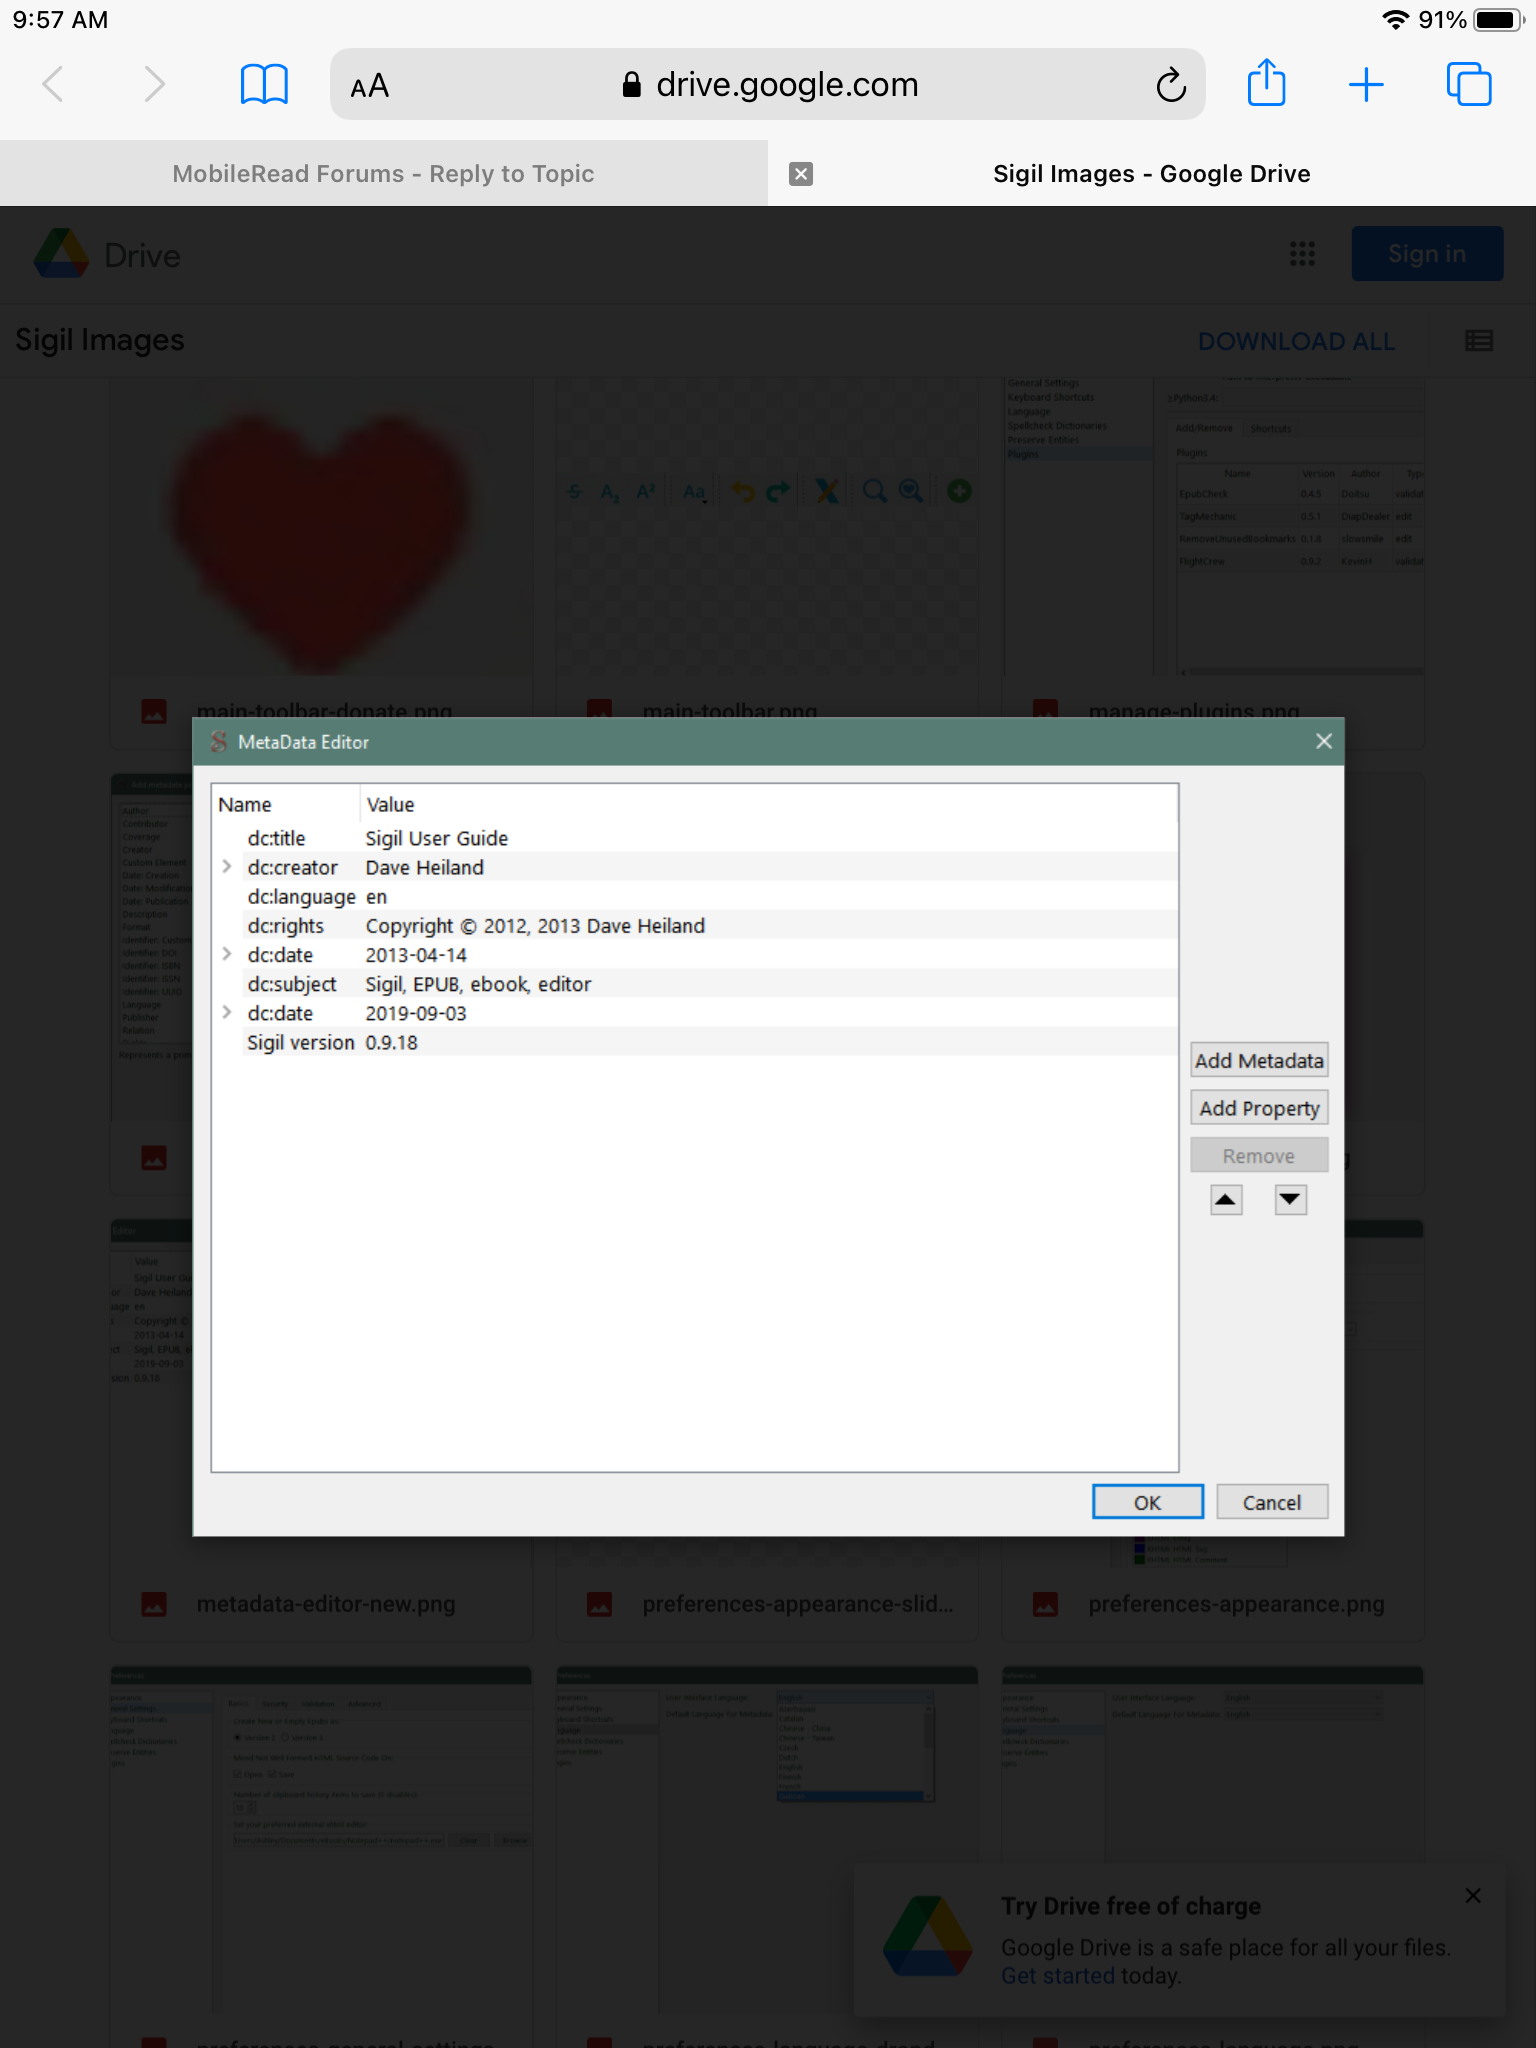Expand the dc:date 2013-04-14 row
The height and width of the screenshot is (2048, 1536).
coord(227,954)
